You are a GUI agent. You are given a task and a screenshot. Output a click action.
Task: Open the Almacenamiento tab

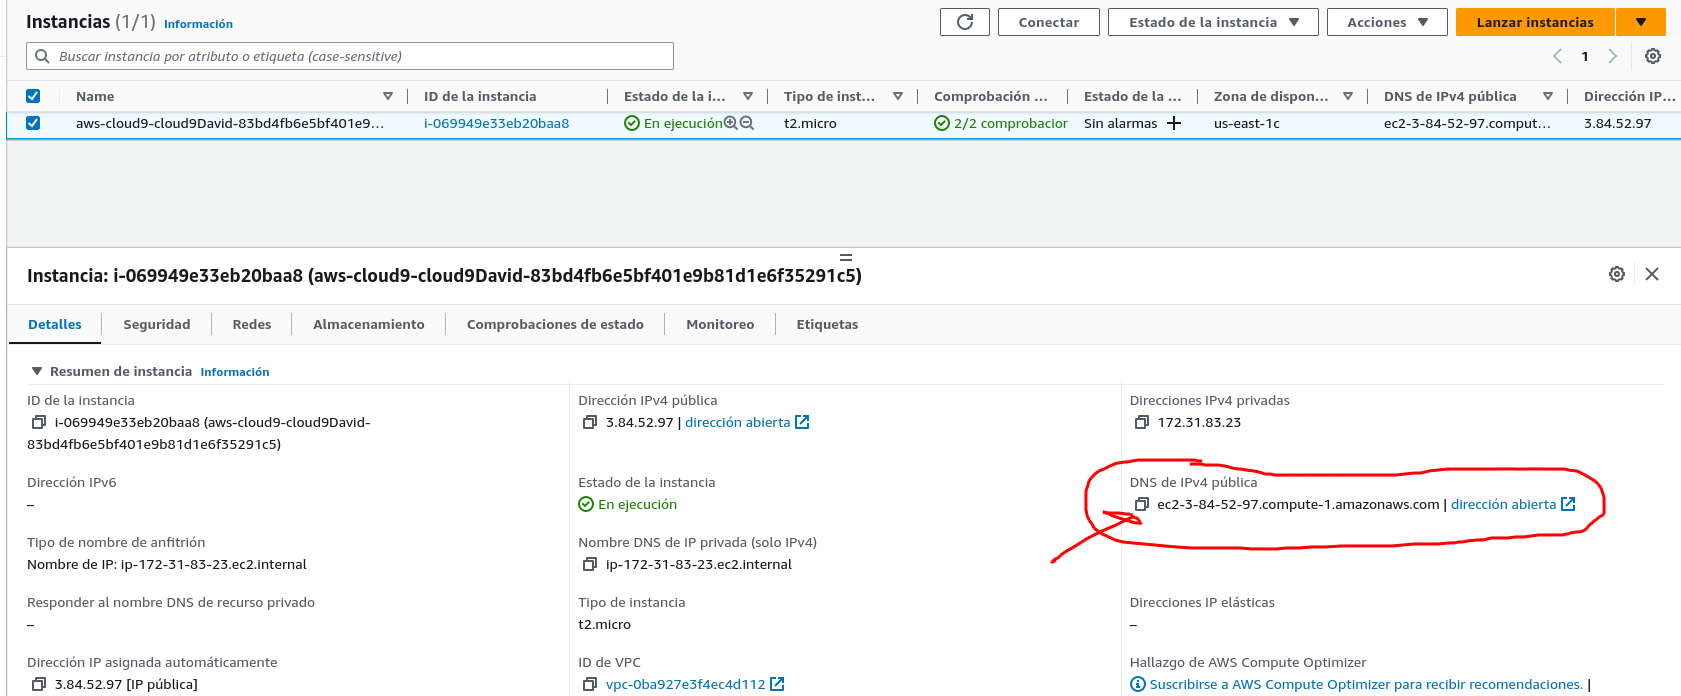(x=368, y=324)
